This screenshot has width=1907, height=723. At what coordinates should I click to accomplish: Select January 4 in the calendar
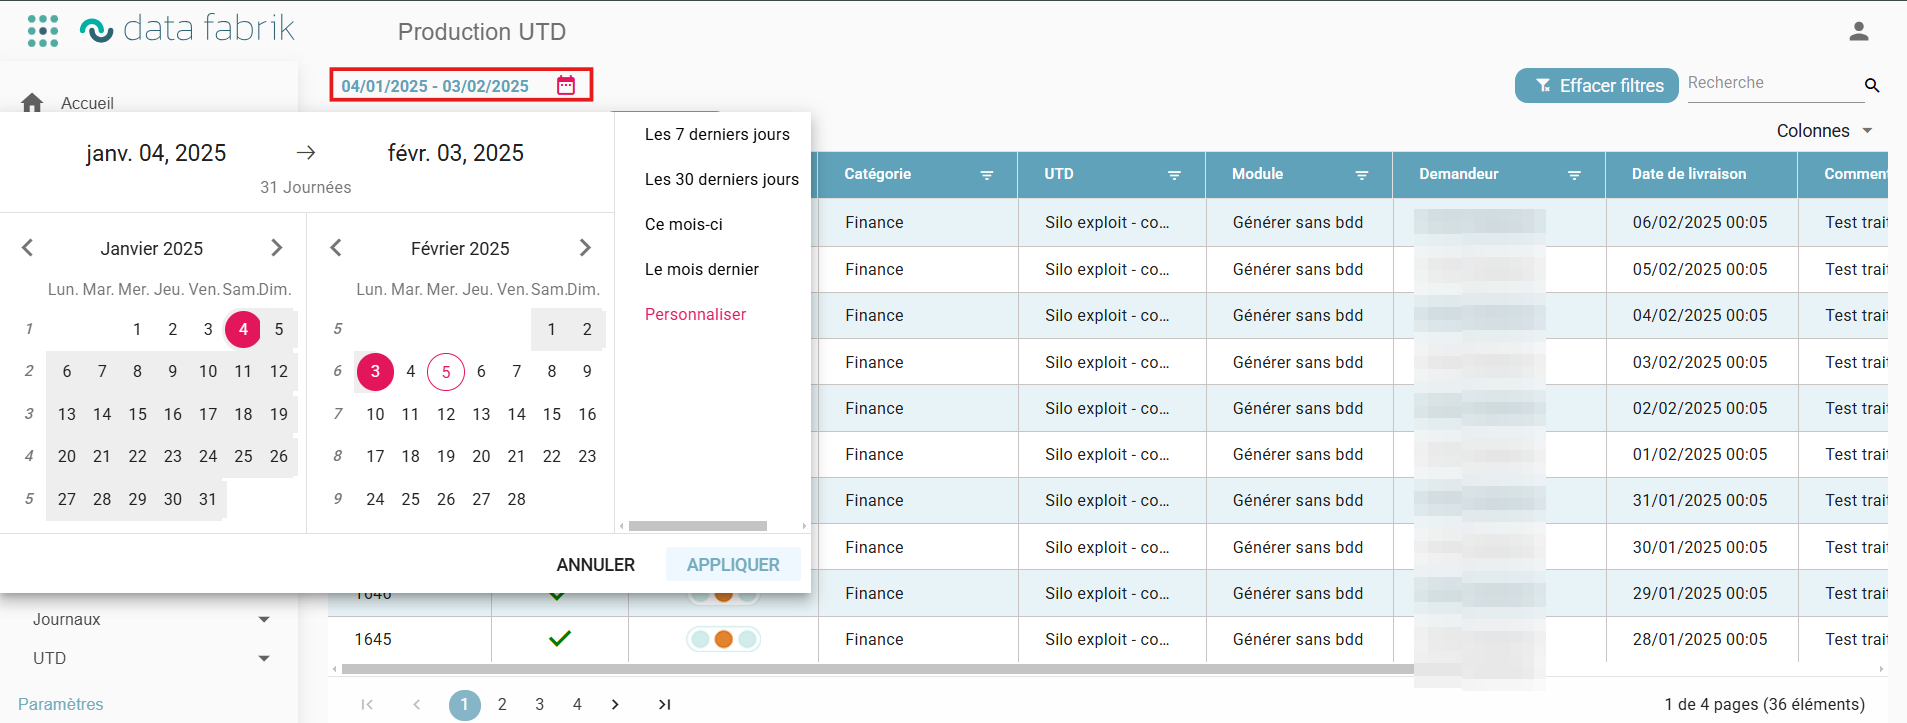coord(243,329)
